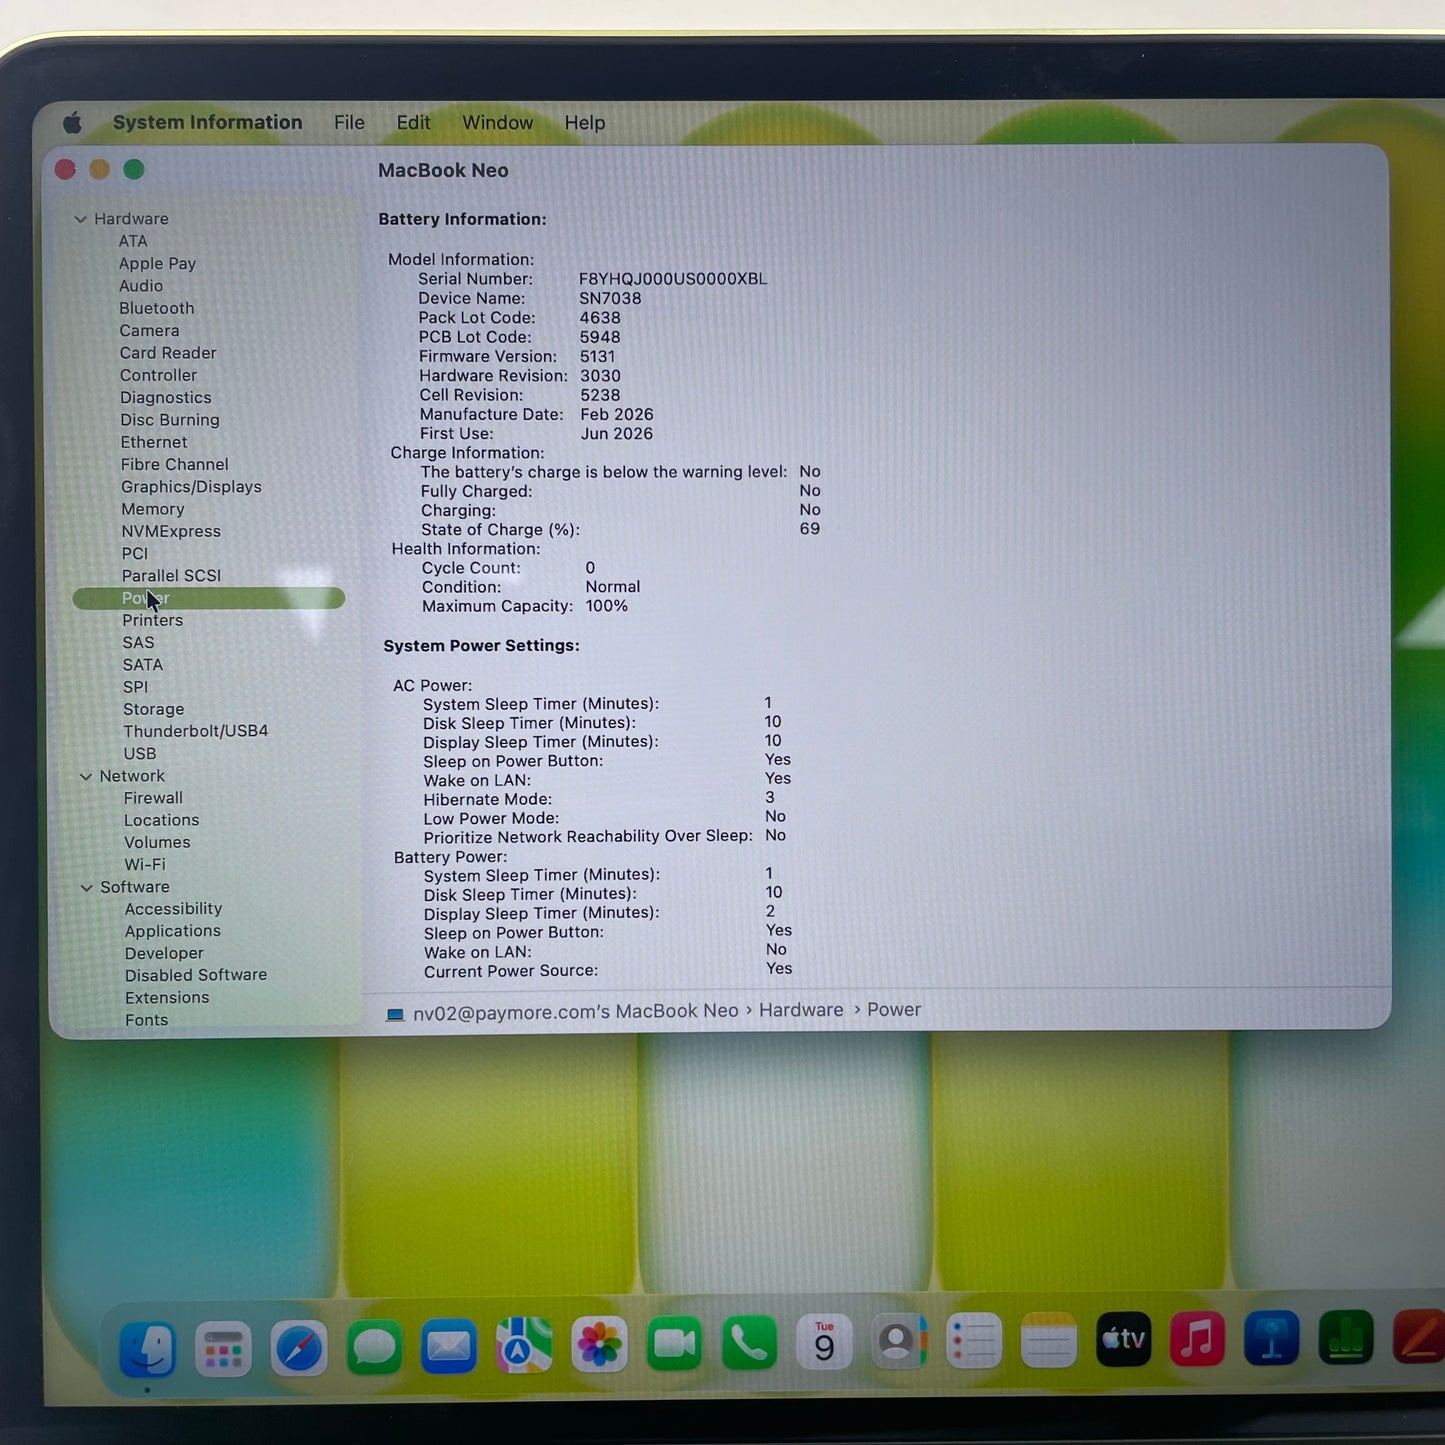Screen dimensions: 1445x1445
Task: Open Numbers from the Dock
Action: pos(1346,1338)
